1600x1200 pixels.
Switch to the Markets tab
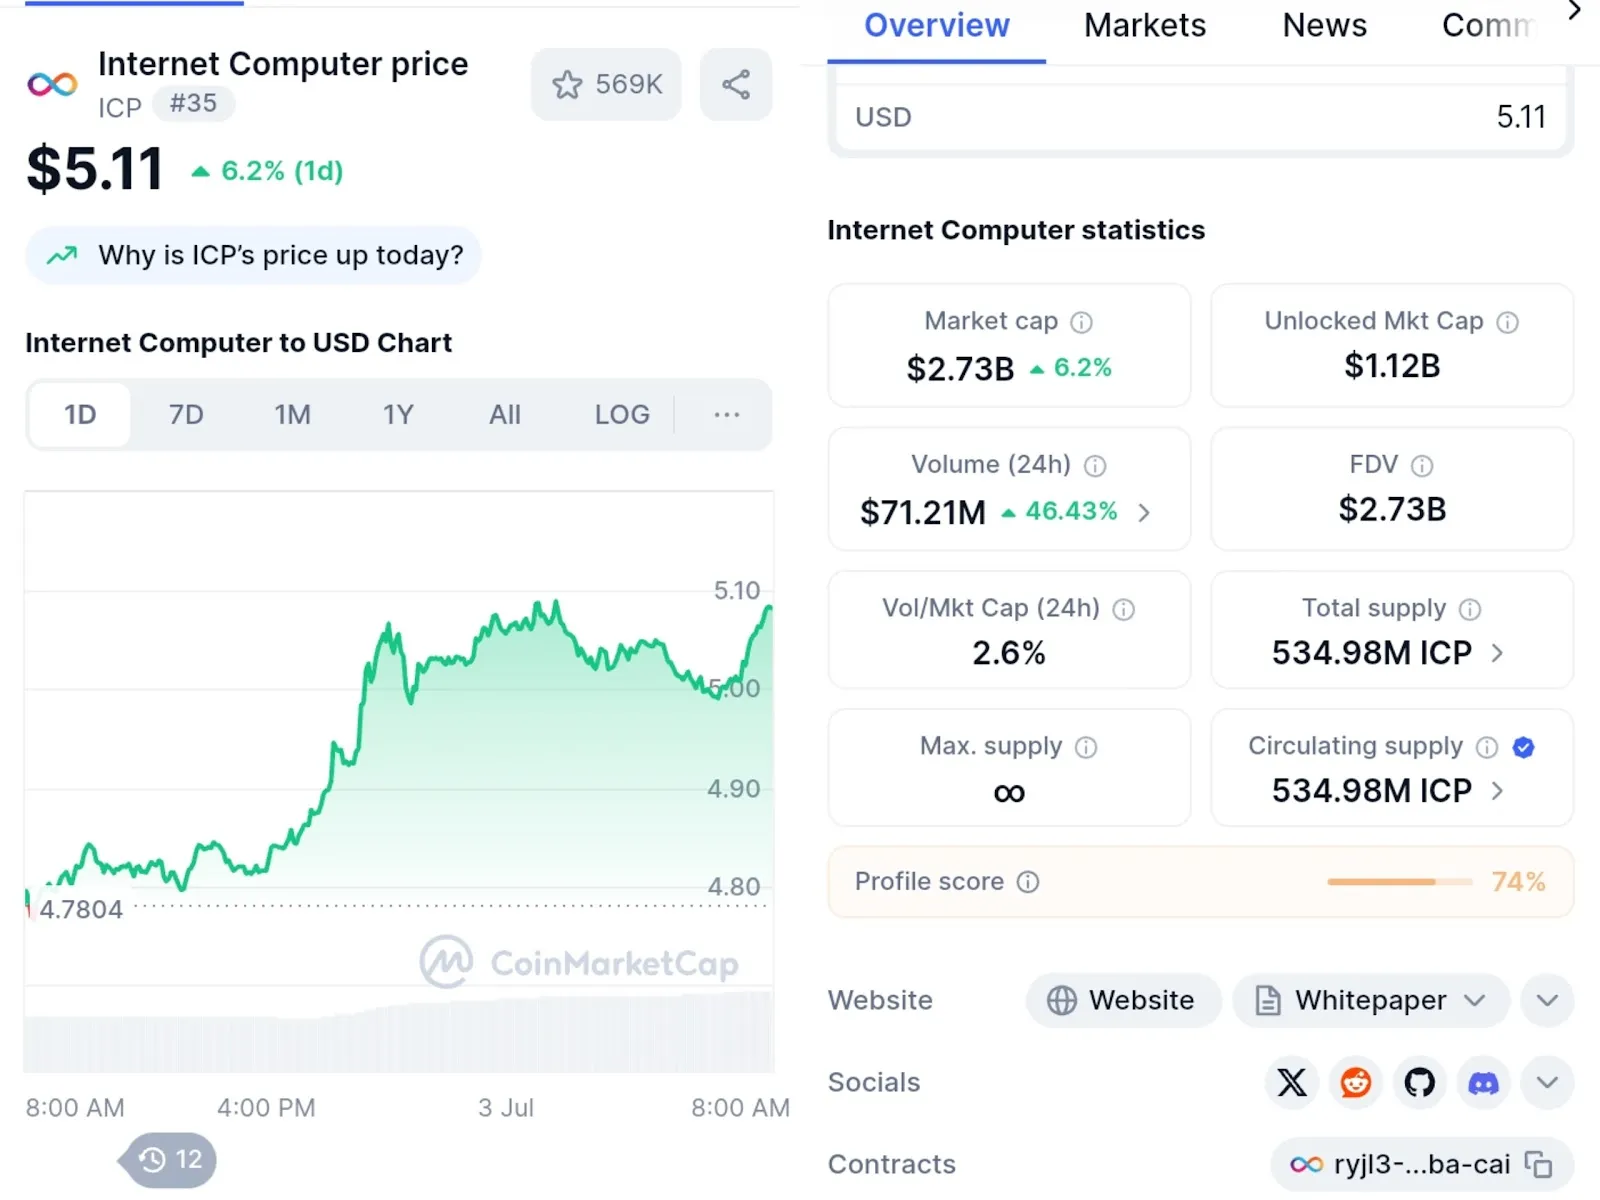coord(1145,26)
